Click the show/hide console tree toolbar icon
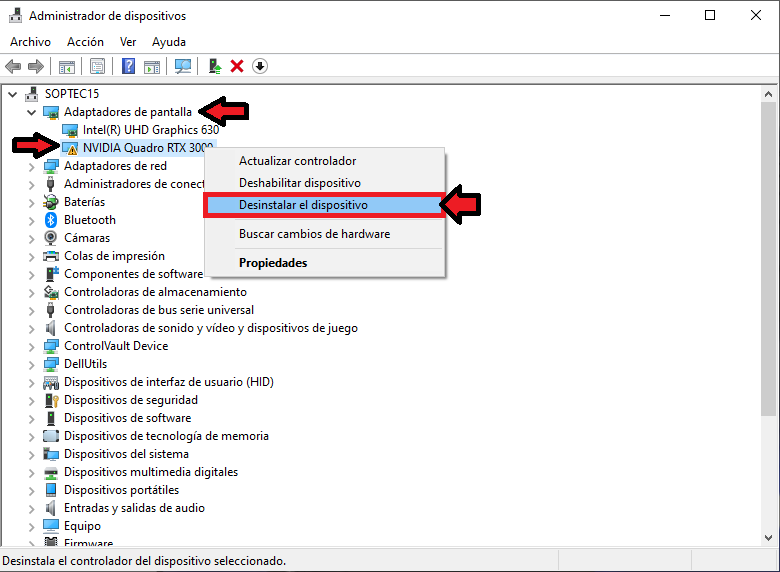Viewport: 780px width, 572px height. click(x=67, y=66)
